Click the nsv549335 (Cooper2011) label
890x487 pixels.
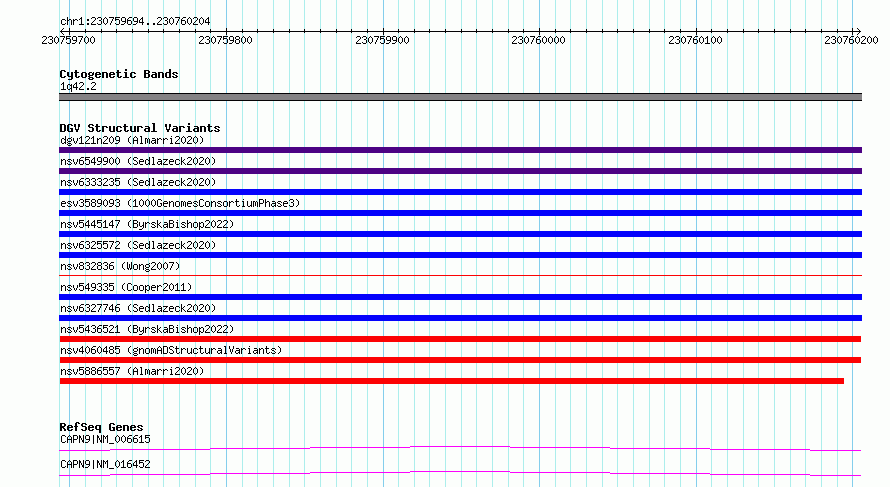pos(126,287)
